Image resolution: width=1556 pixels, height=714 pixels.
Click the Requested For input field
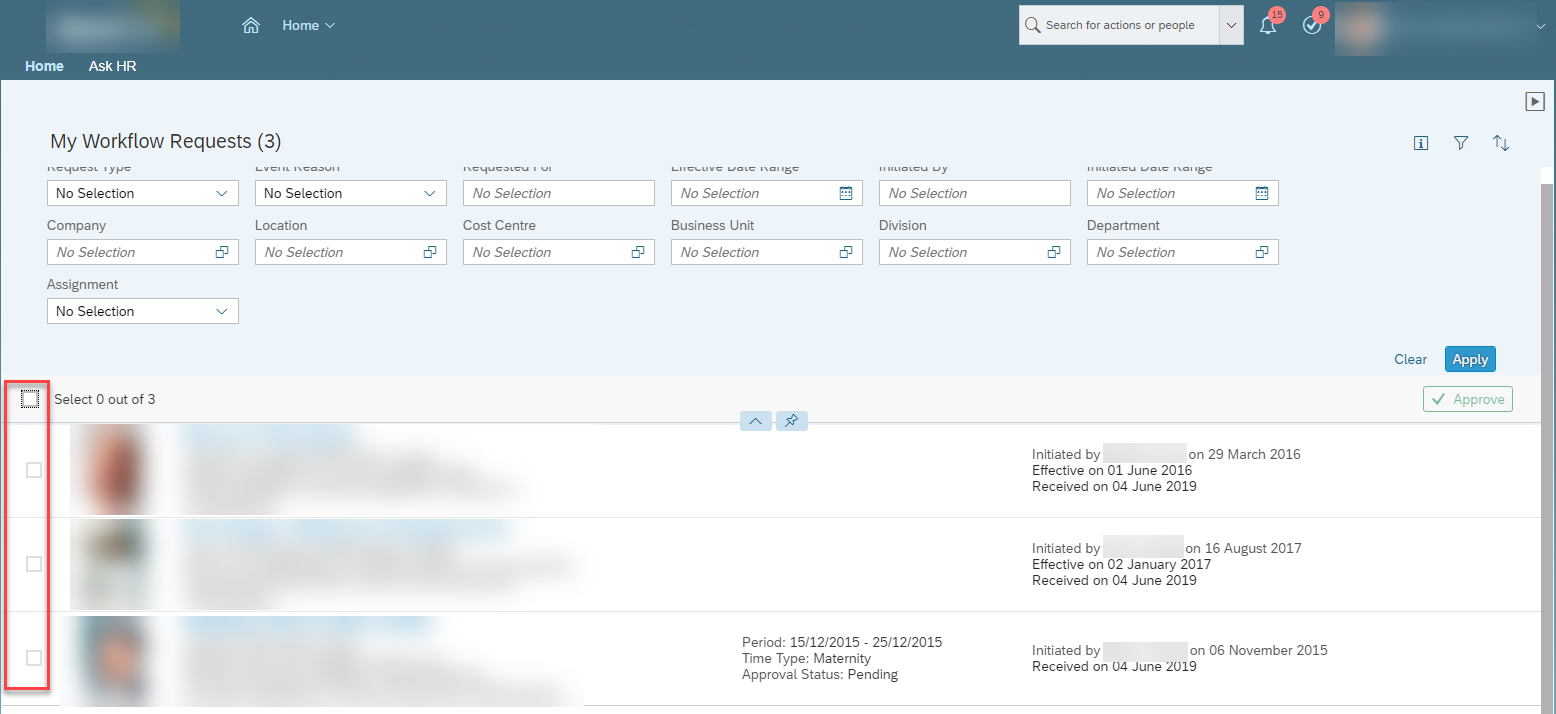[559, 193]
